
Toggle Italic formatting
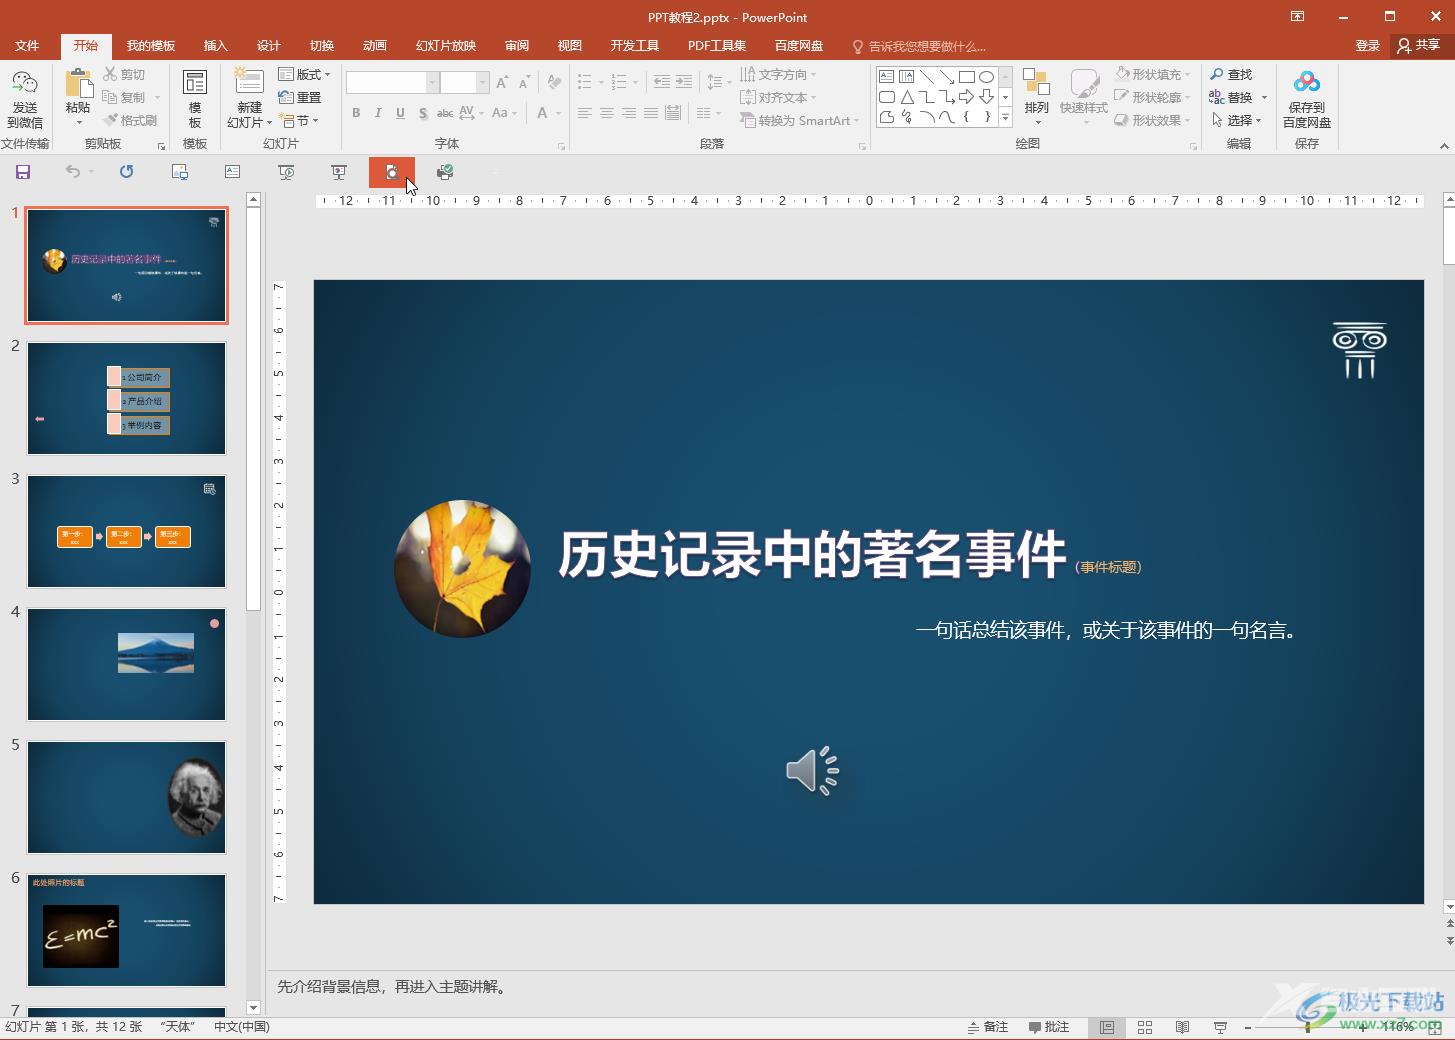point(378,113)
